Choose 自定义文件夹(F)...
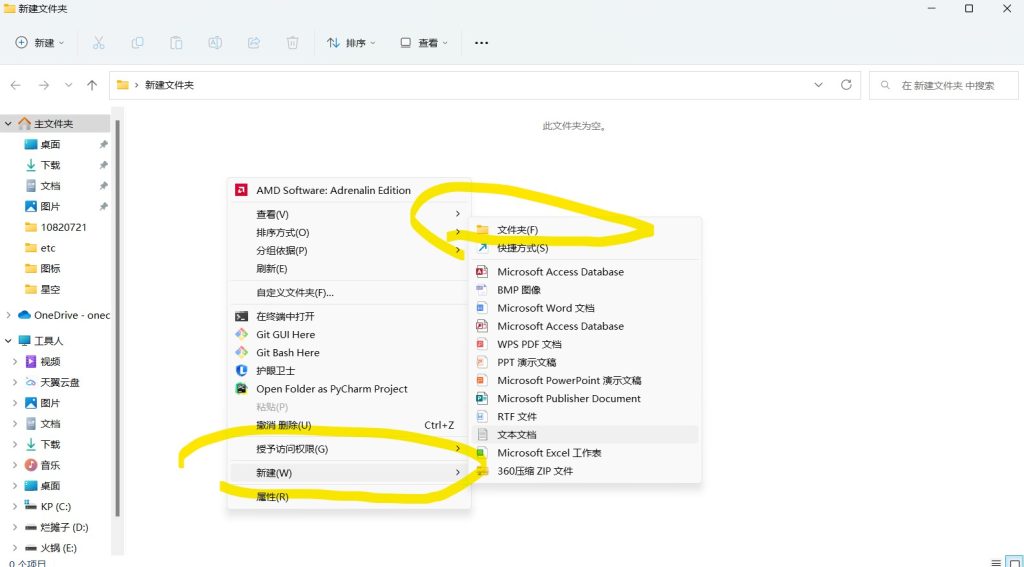The height and width of the screenshot is (567, 1024). [x=349, y=293]
